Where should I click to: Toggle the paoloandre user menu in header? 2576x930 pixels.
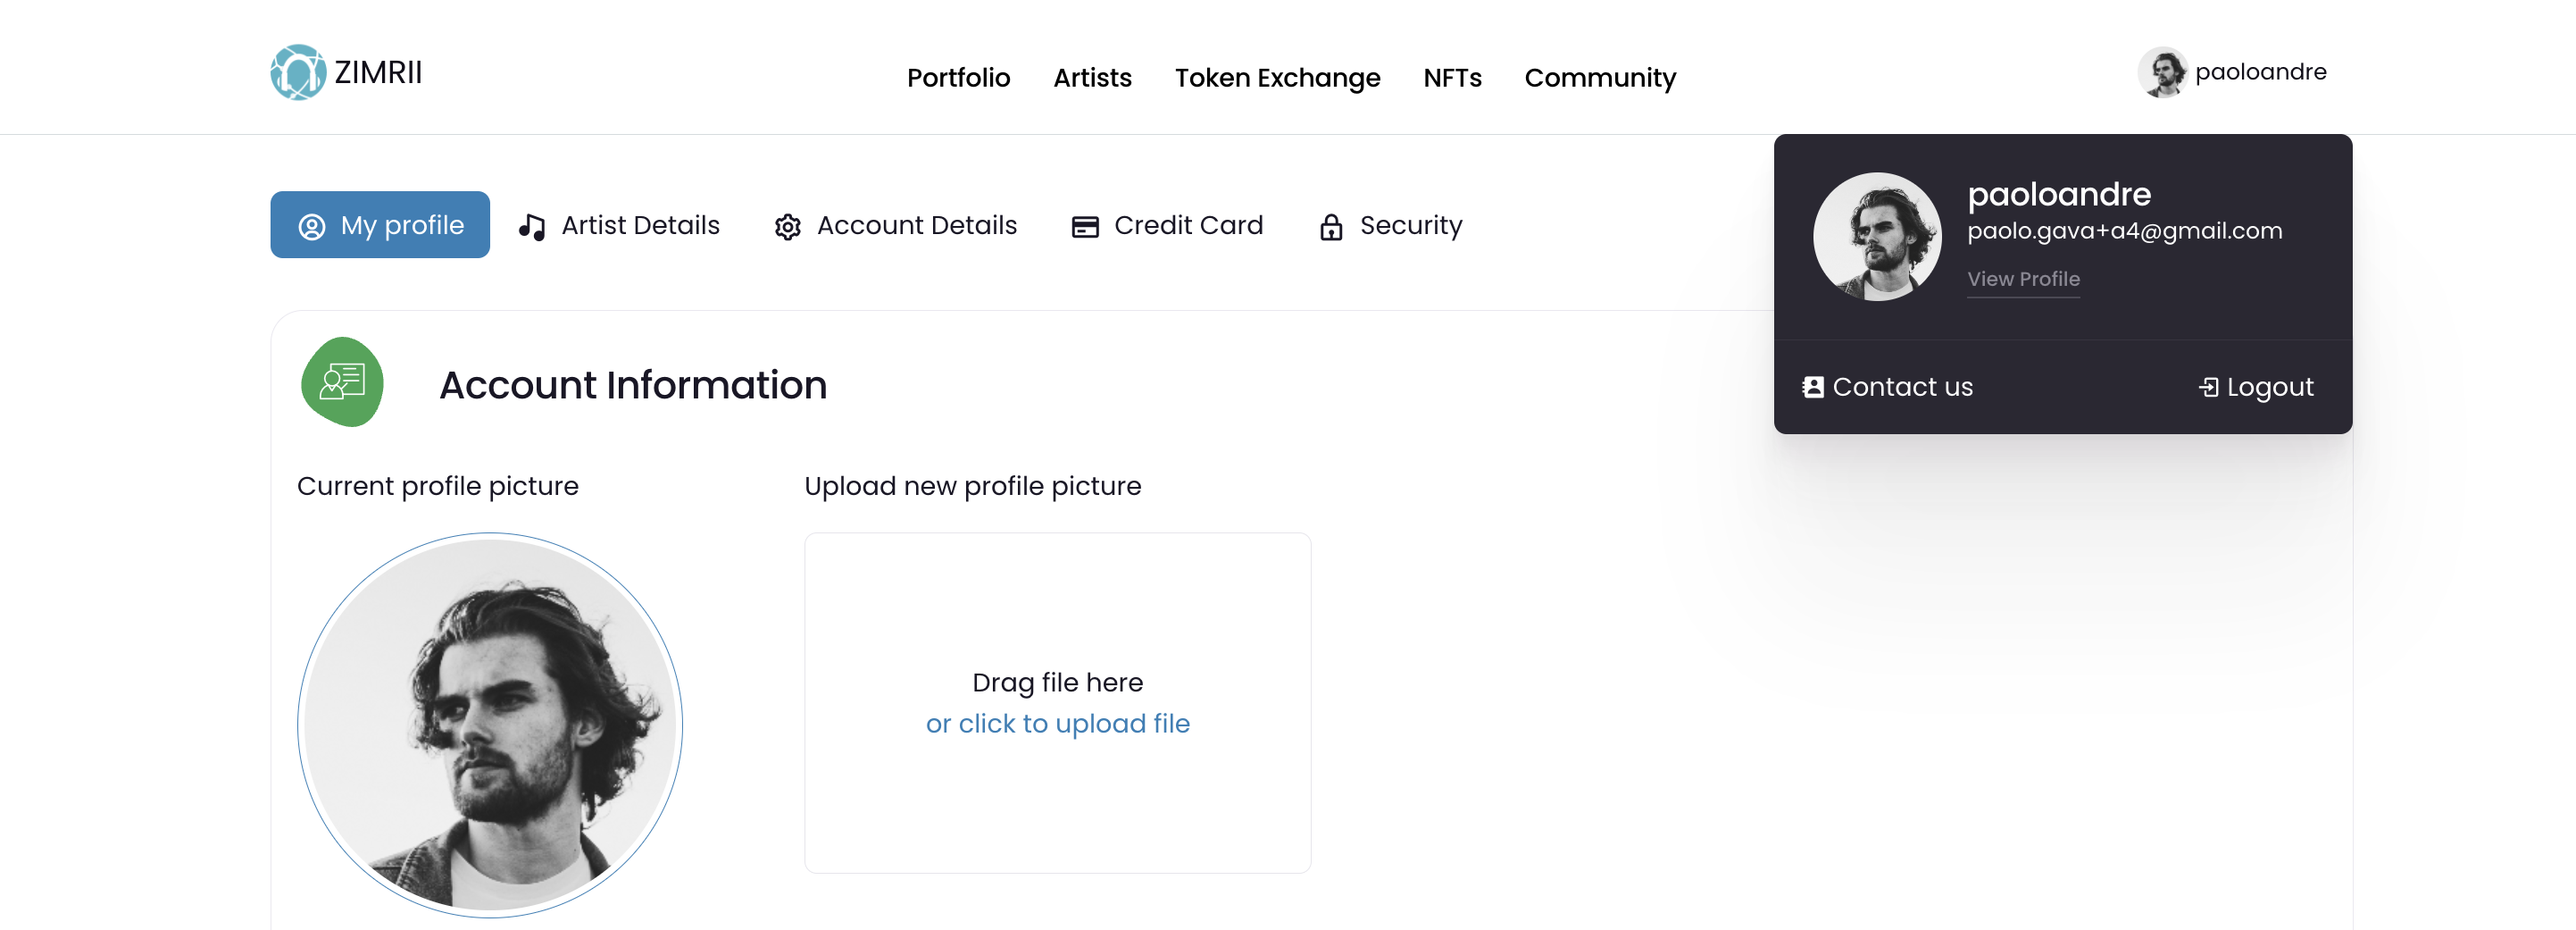click(x=2232, y=72)
